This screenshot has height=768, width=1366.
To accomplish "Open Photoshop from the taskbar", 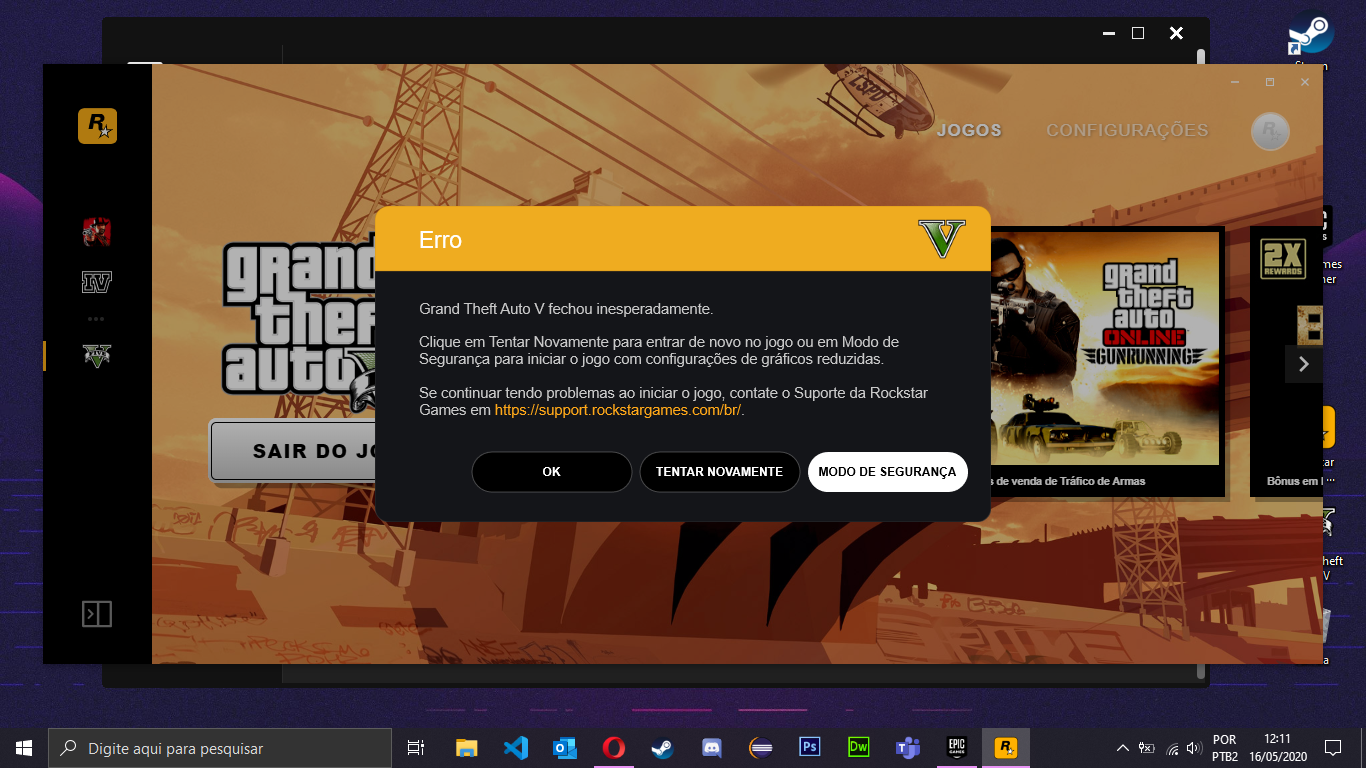I will 810,748.
